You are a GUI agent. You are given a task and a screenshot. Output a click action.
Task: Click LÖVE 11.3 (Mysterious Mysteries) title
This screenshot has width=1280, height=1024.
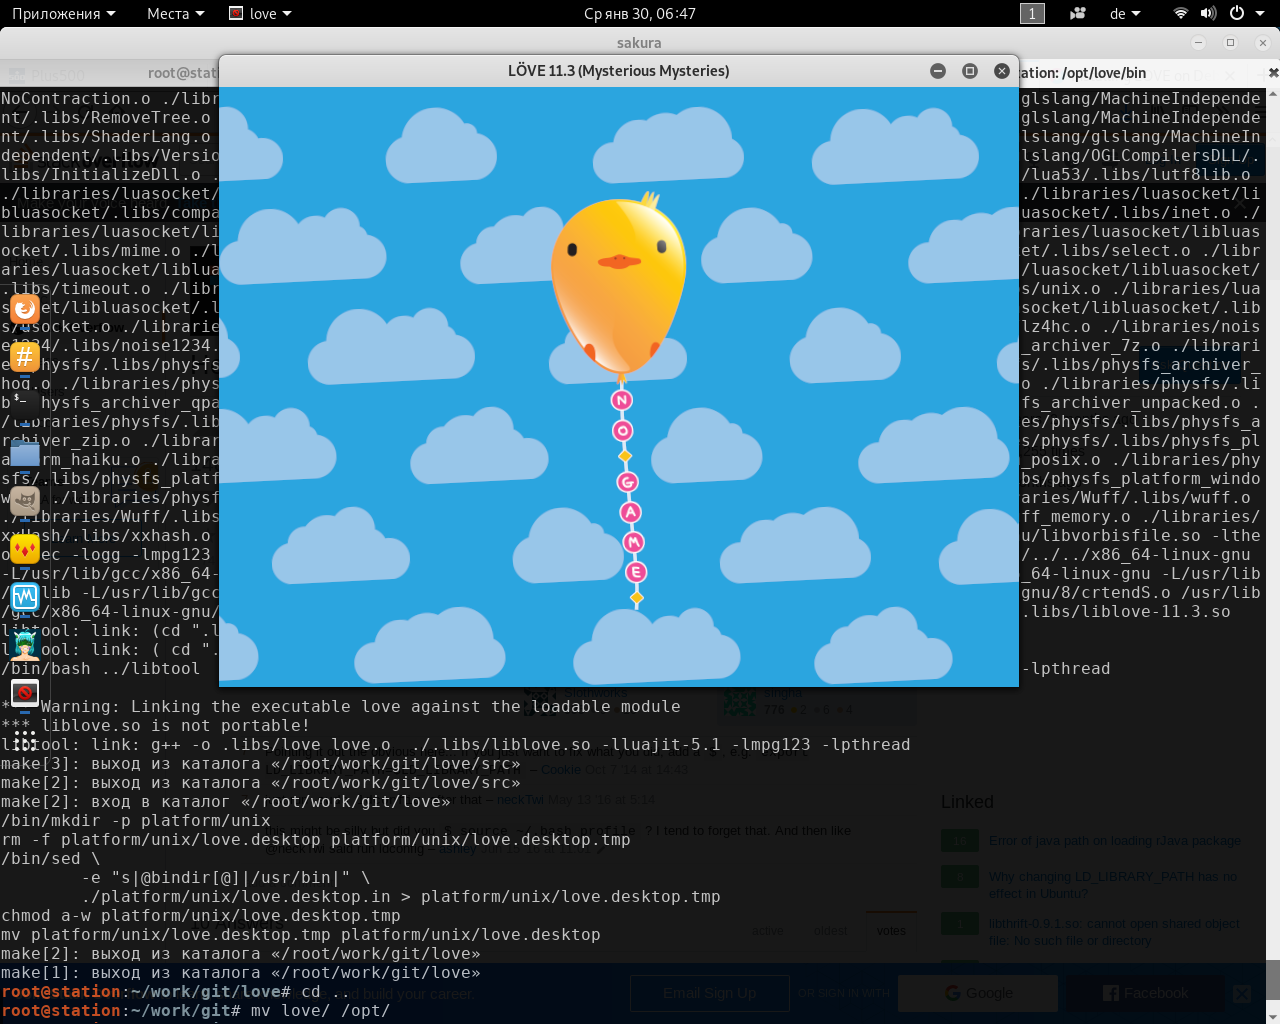(x=618, y=70)
